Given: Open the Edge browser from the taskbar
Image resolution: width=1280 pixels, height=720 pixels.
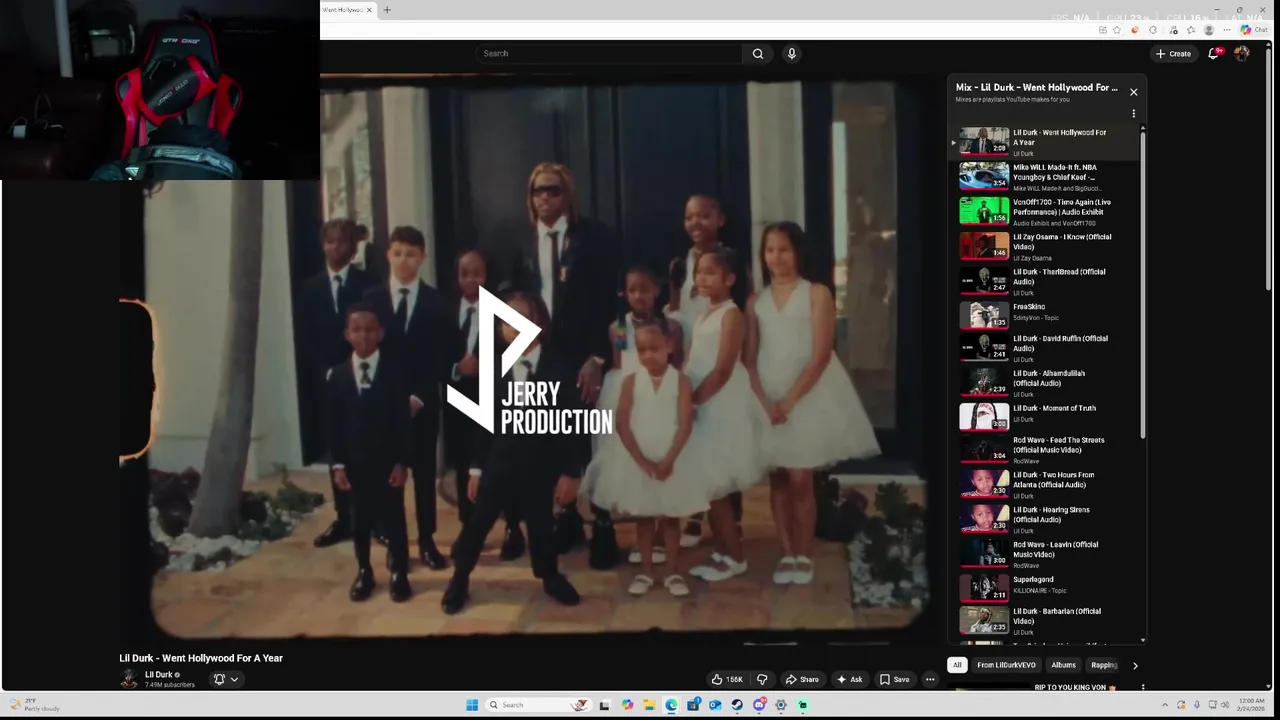Looking at the screenshot, I should pos(671,705).
